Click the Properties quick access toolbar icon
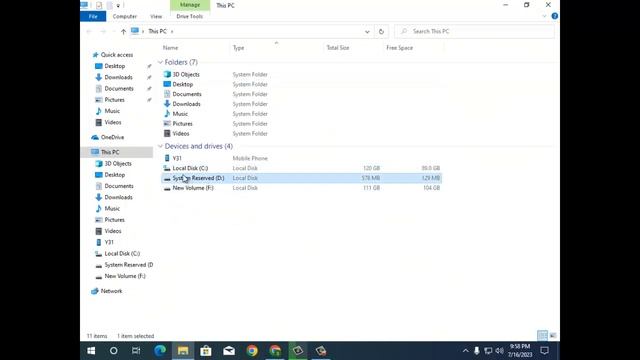Viewport: 640px width, 360px height. point(99,5)
